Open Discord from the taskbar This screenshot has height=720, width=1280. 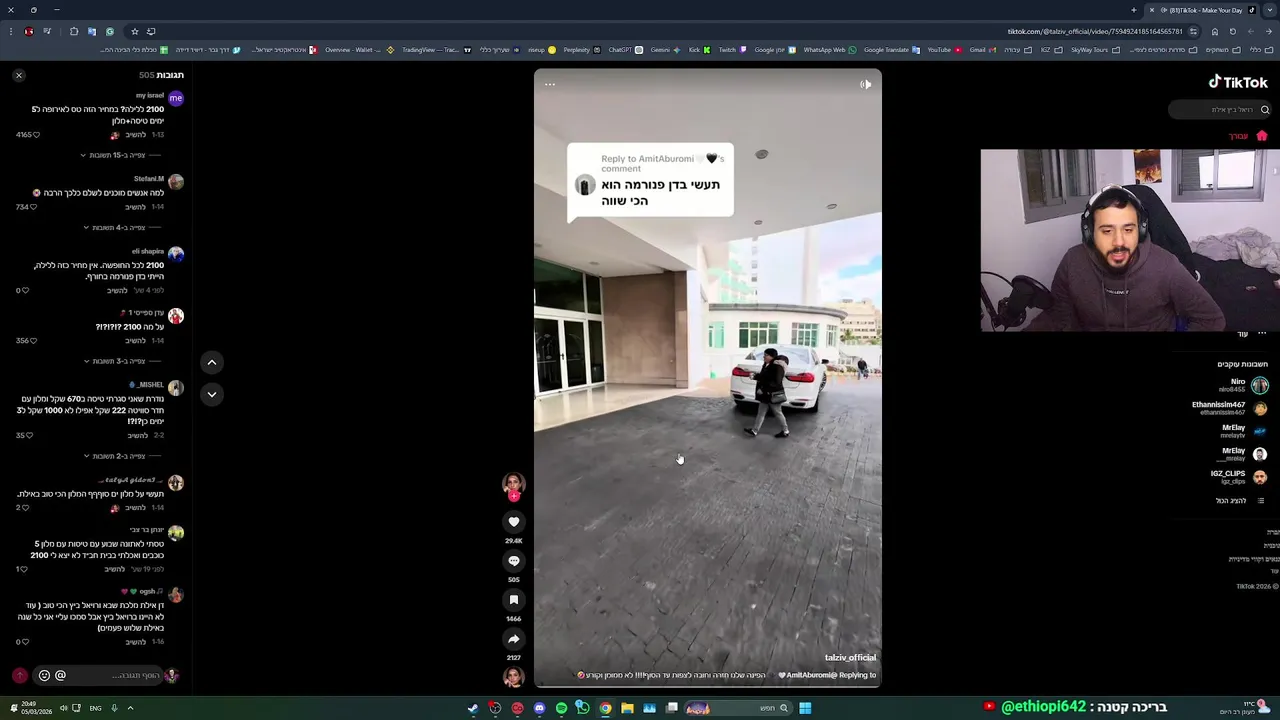(x=539, y=708)
